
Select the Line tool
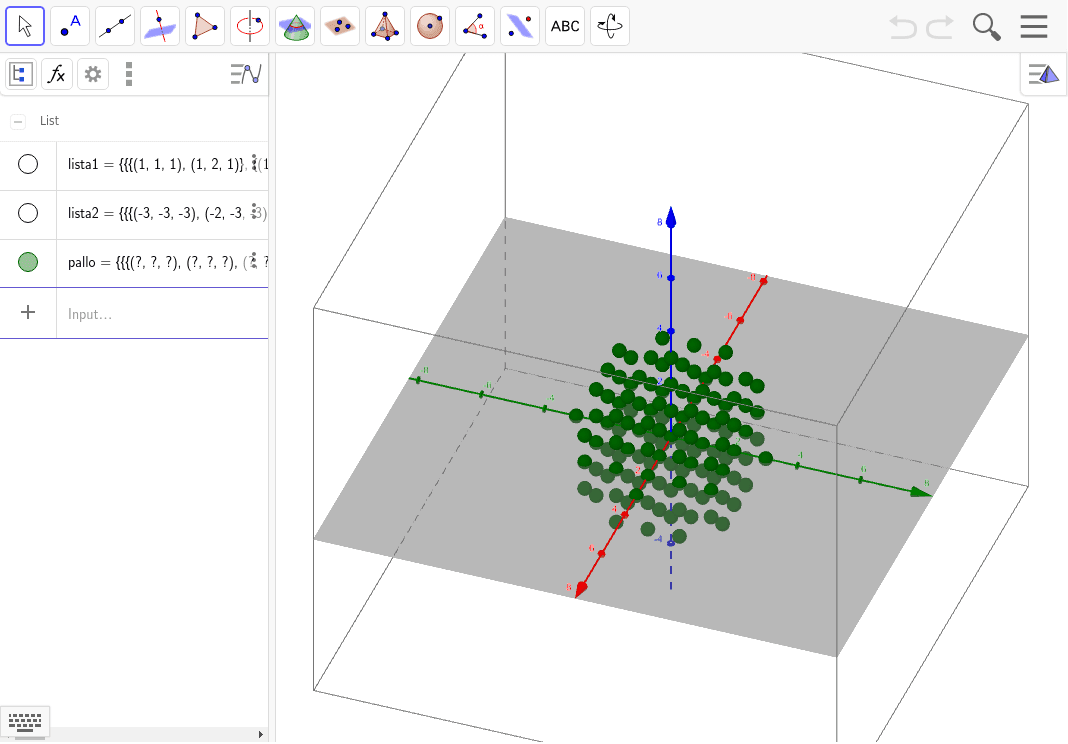tap(114, 26)
